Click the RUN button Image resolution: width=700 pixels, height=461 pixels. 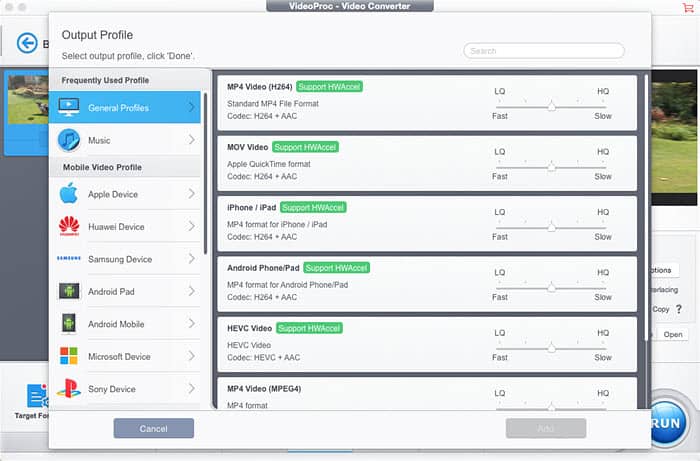point(667,423)
